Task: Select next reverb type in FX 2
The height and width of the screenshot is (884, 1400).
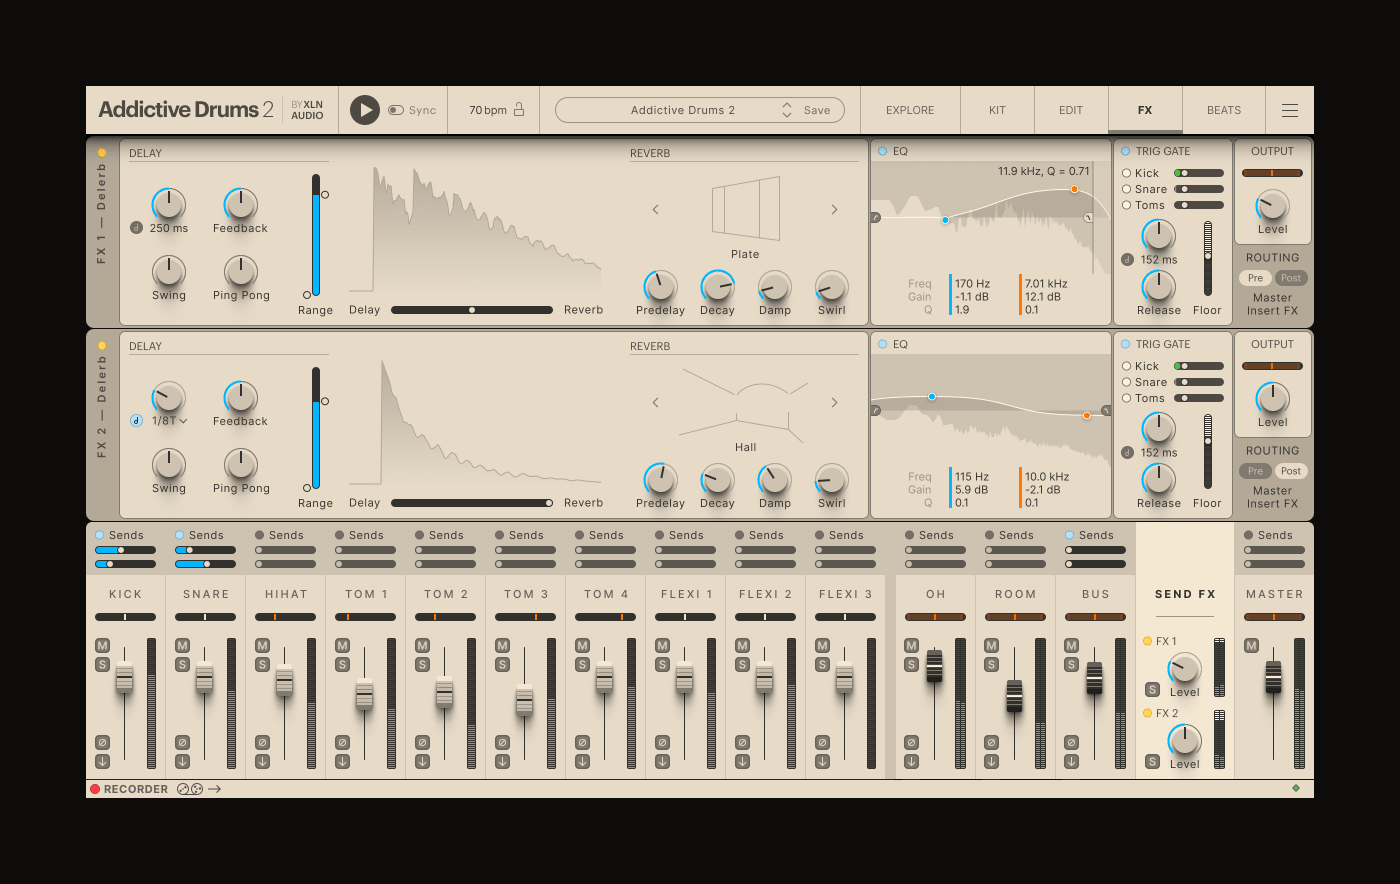Action: [x=834, y=403]
